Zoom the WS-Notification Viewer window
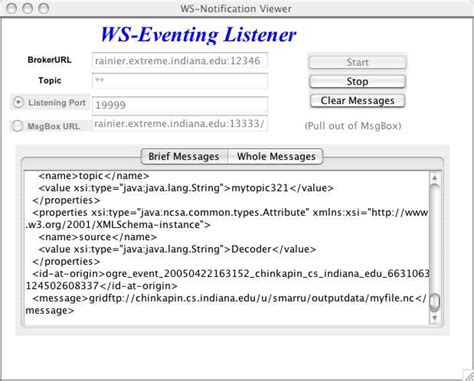 pos(44,8)
